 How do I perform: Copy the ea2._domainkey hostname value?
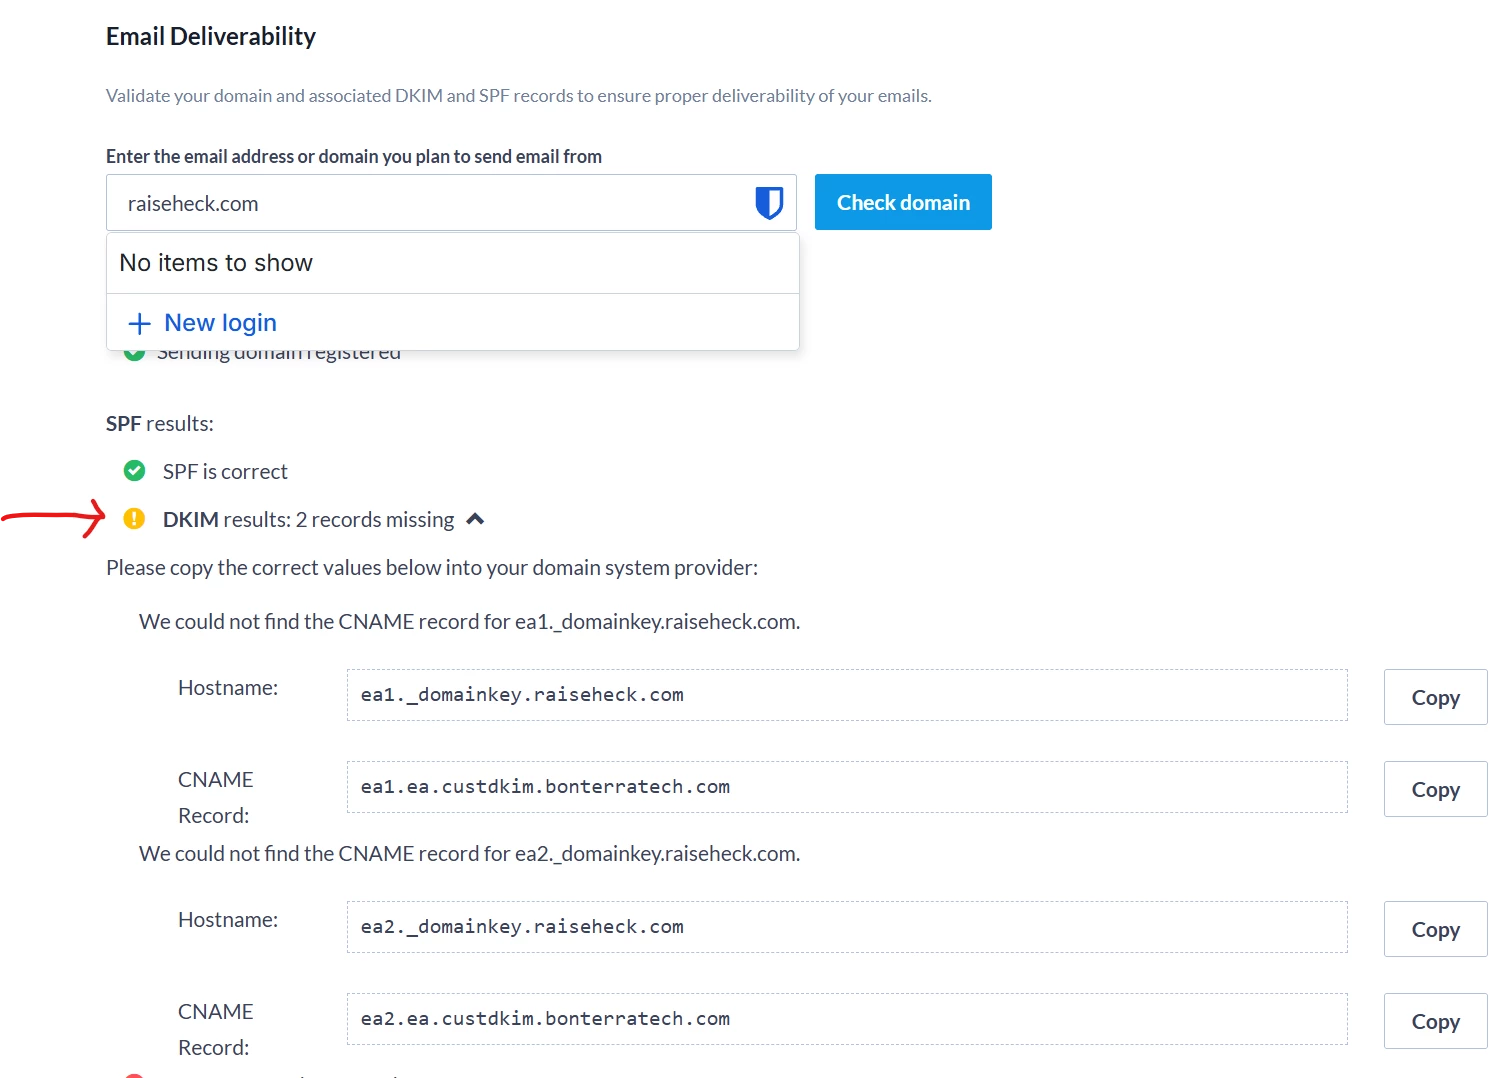point(1435,929)
